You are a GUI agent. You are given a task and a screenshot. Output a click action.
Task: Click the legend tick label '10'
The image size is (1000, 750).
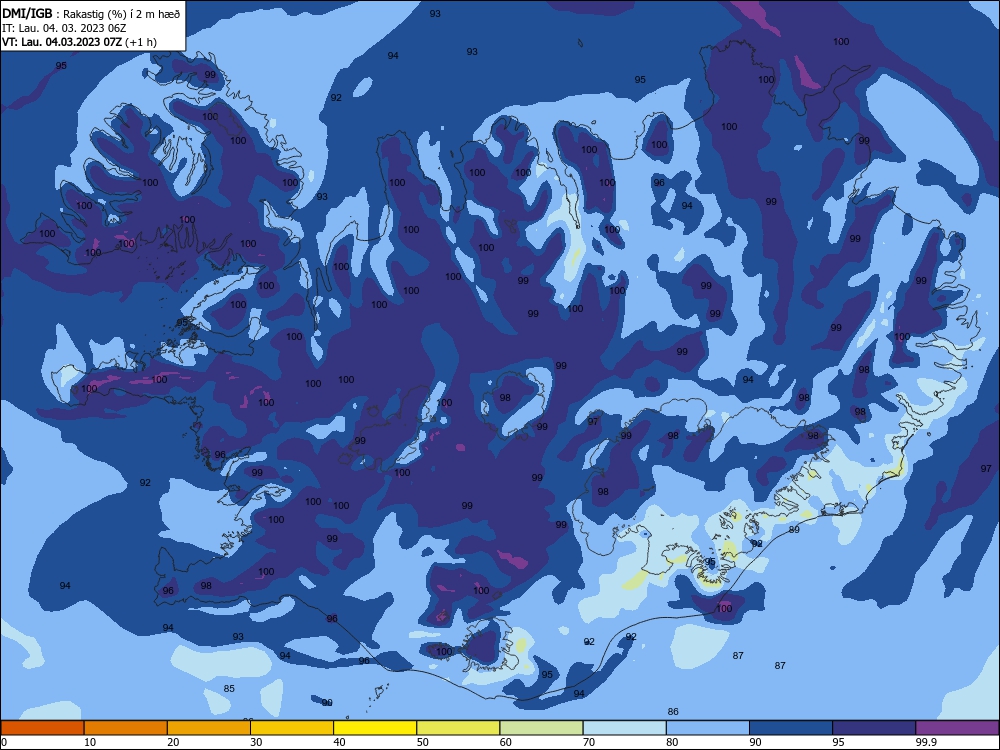(90, 742)
